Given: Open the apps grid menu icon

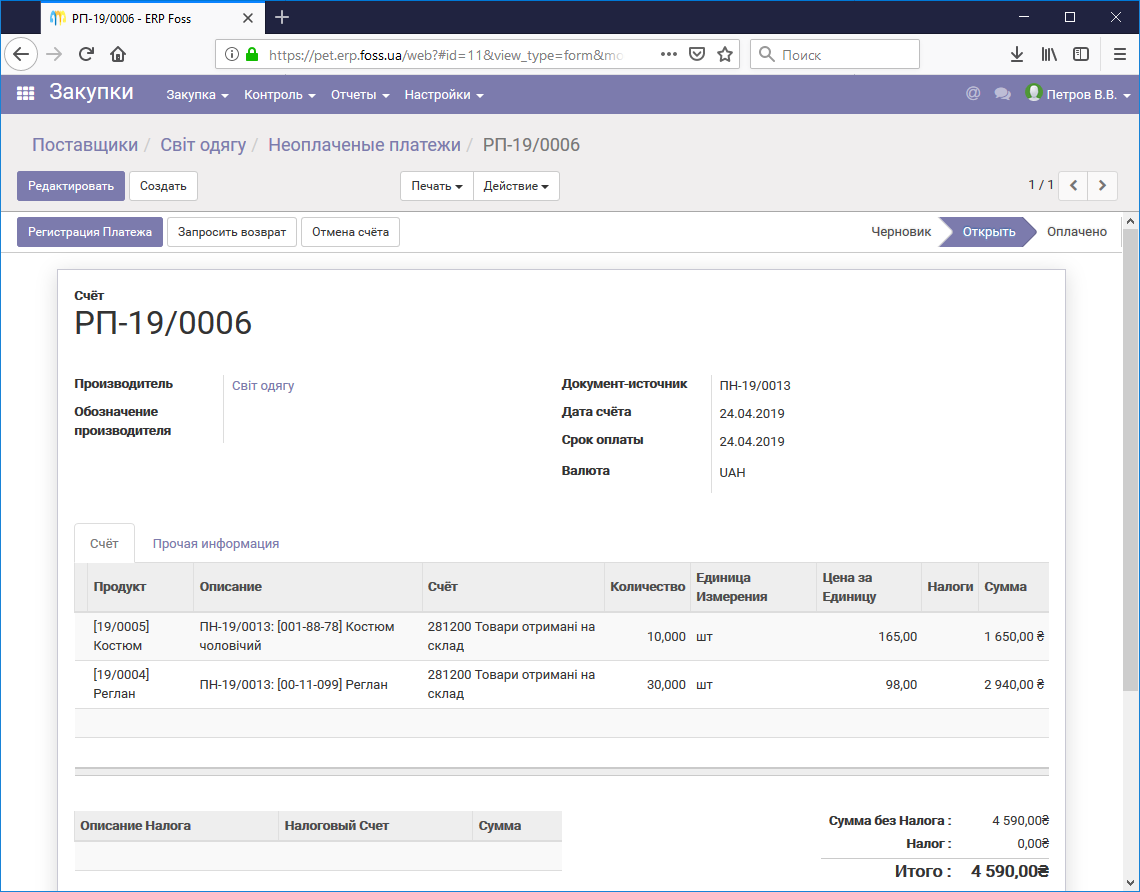Looking at the screenshot, I should tap(25, 94).
